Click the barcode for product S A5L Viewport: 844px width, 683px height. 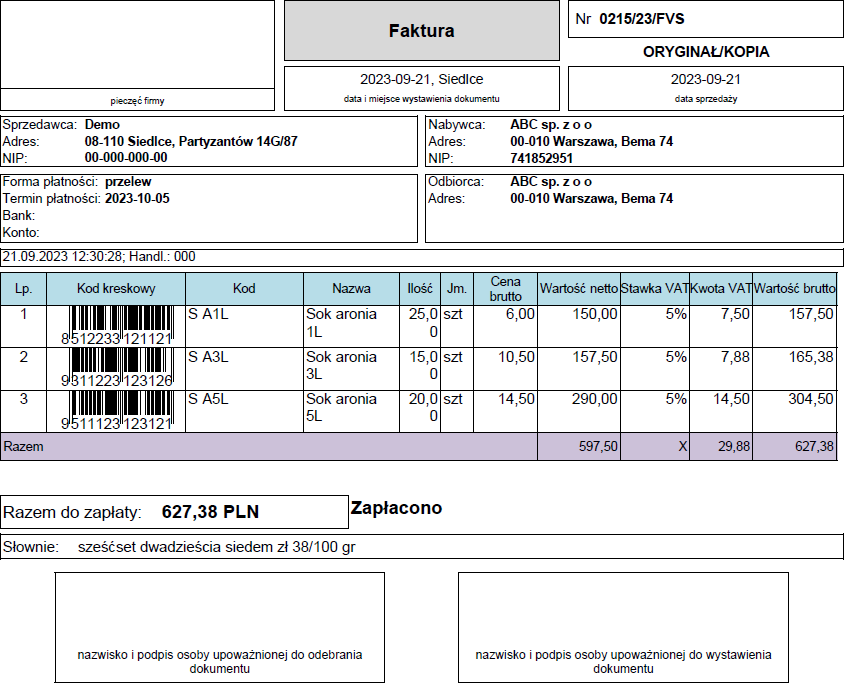point(115,410)
